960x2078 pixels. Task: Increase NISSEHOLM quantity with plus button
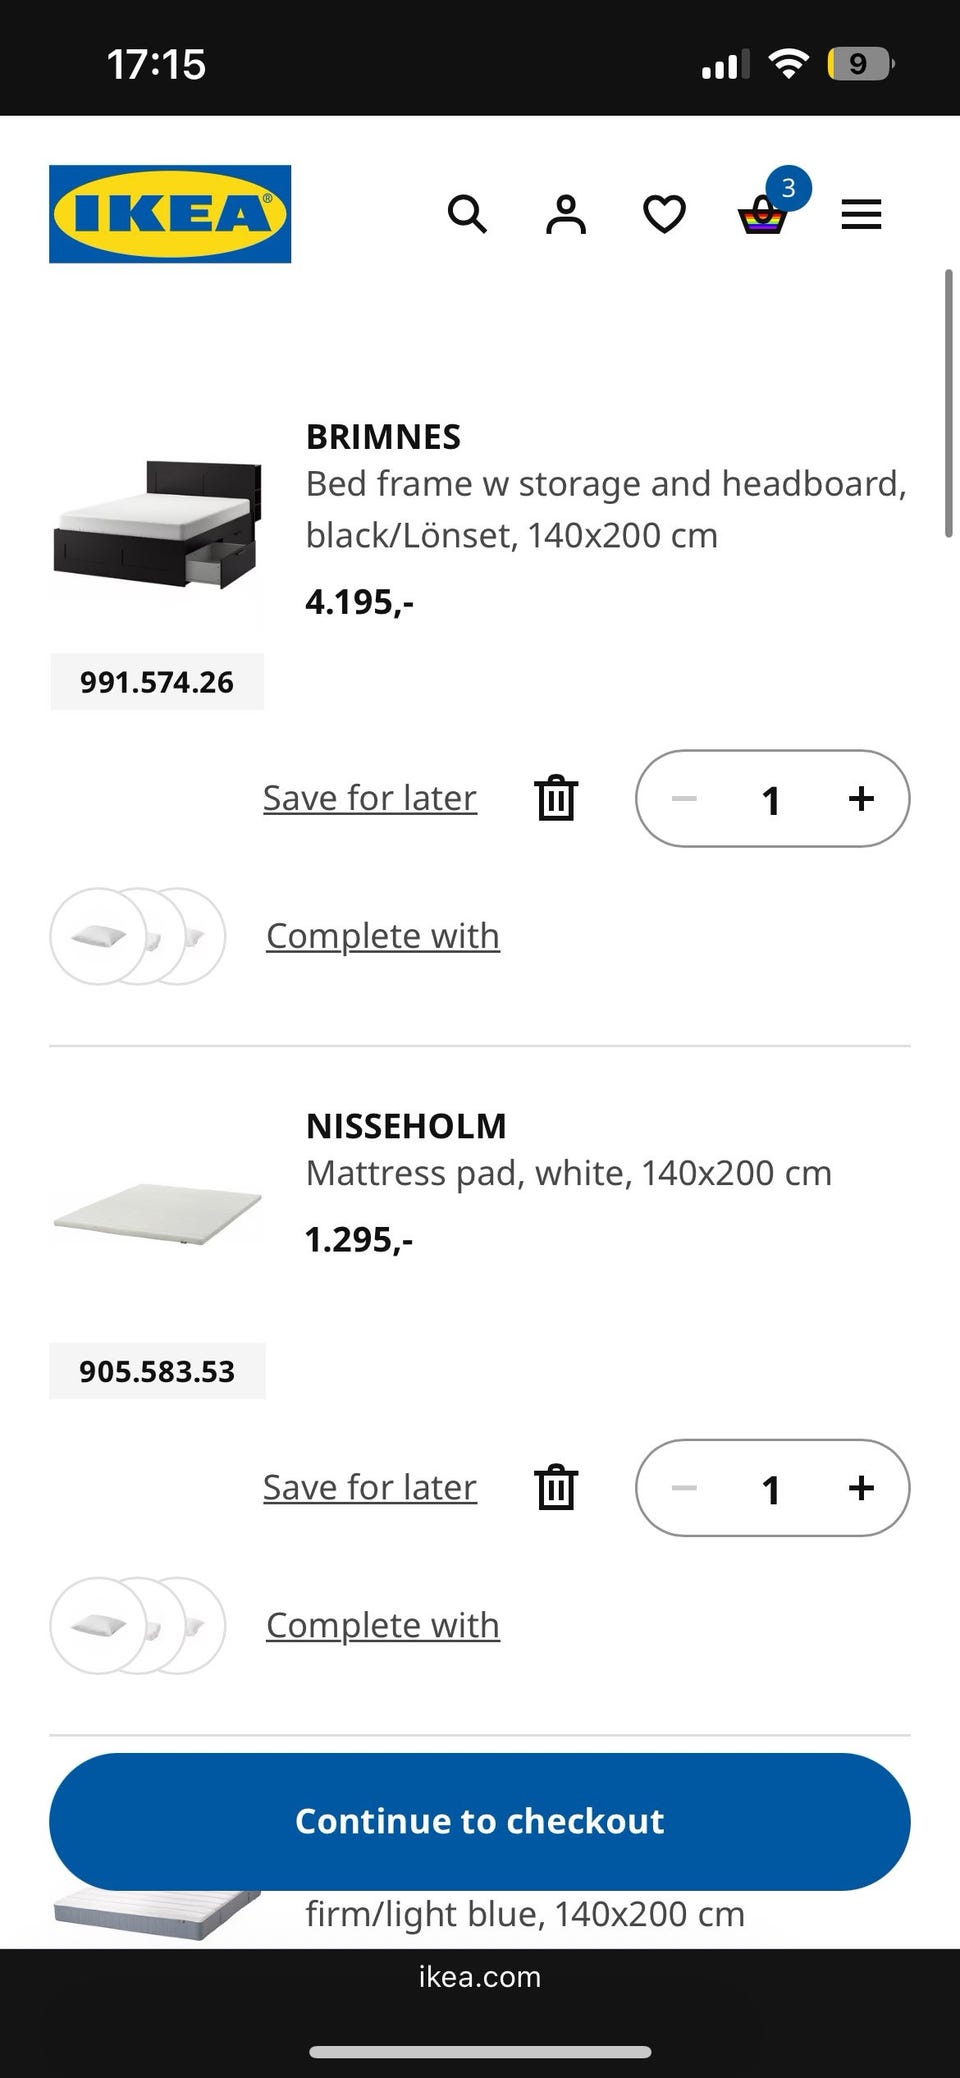click(x=861, y=1487)
